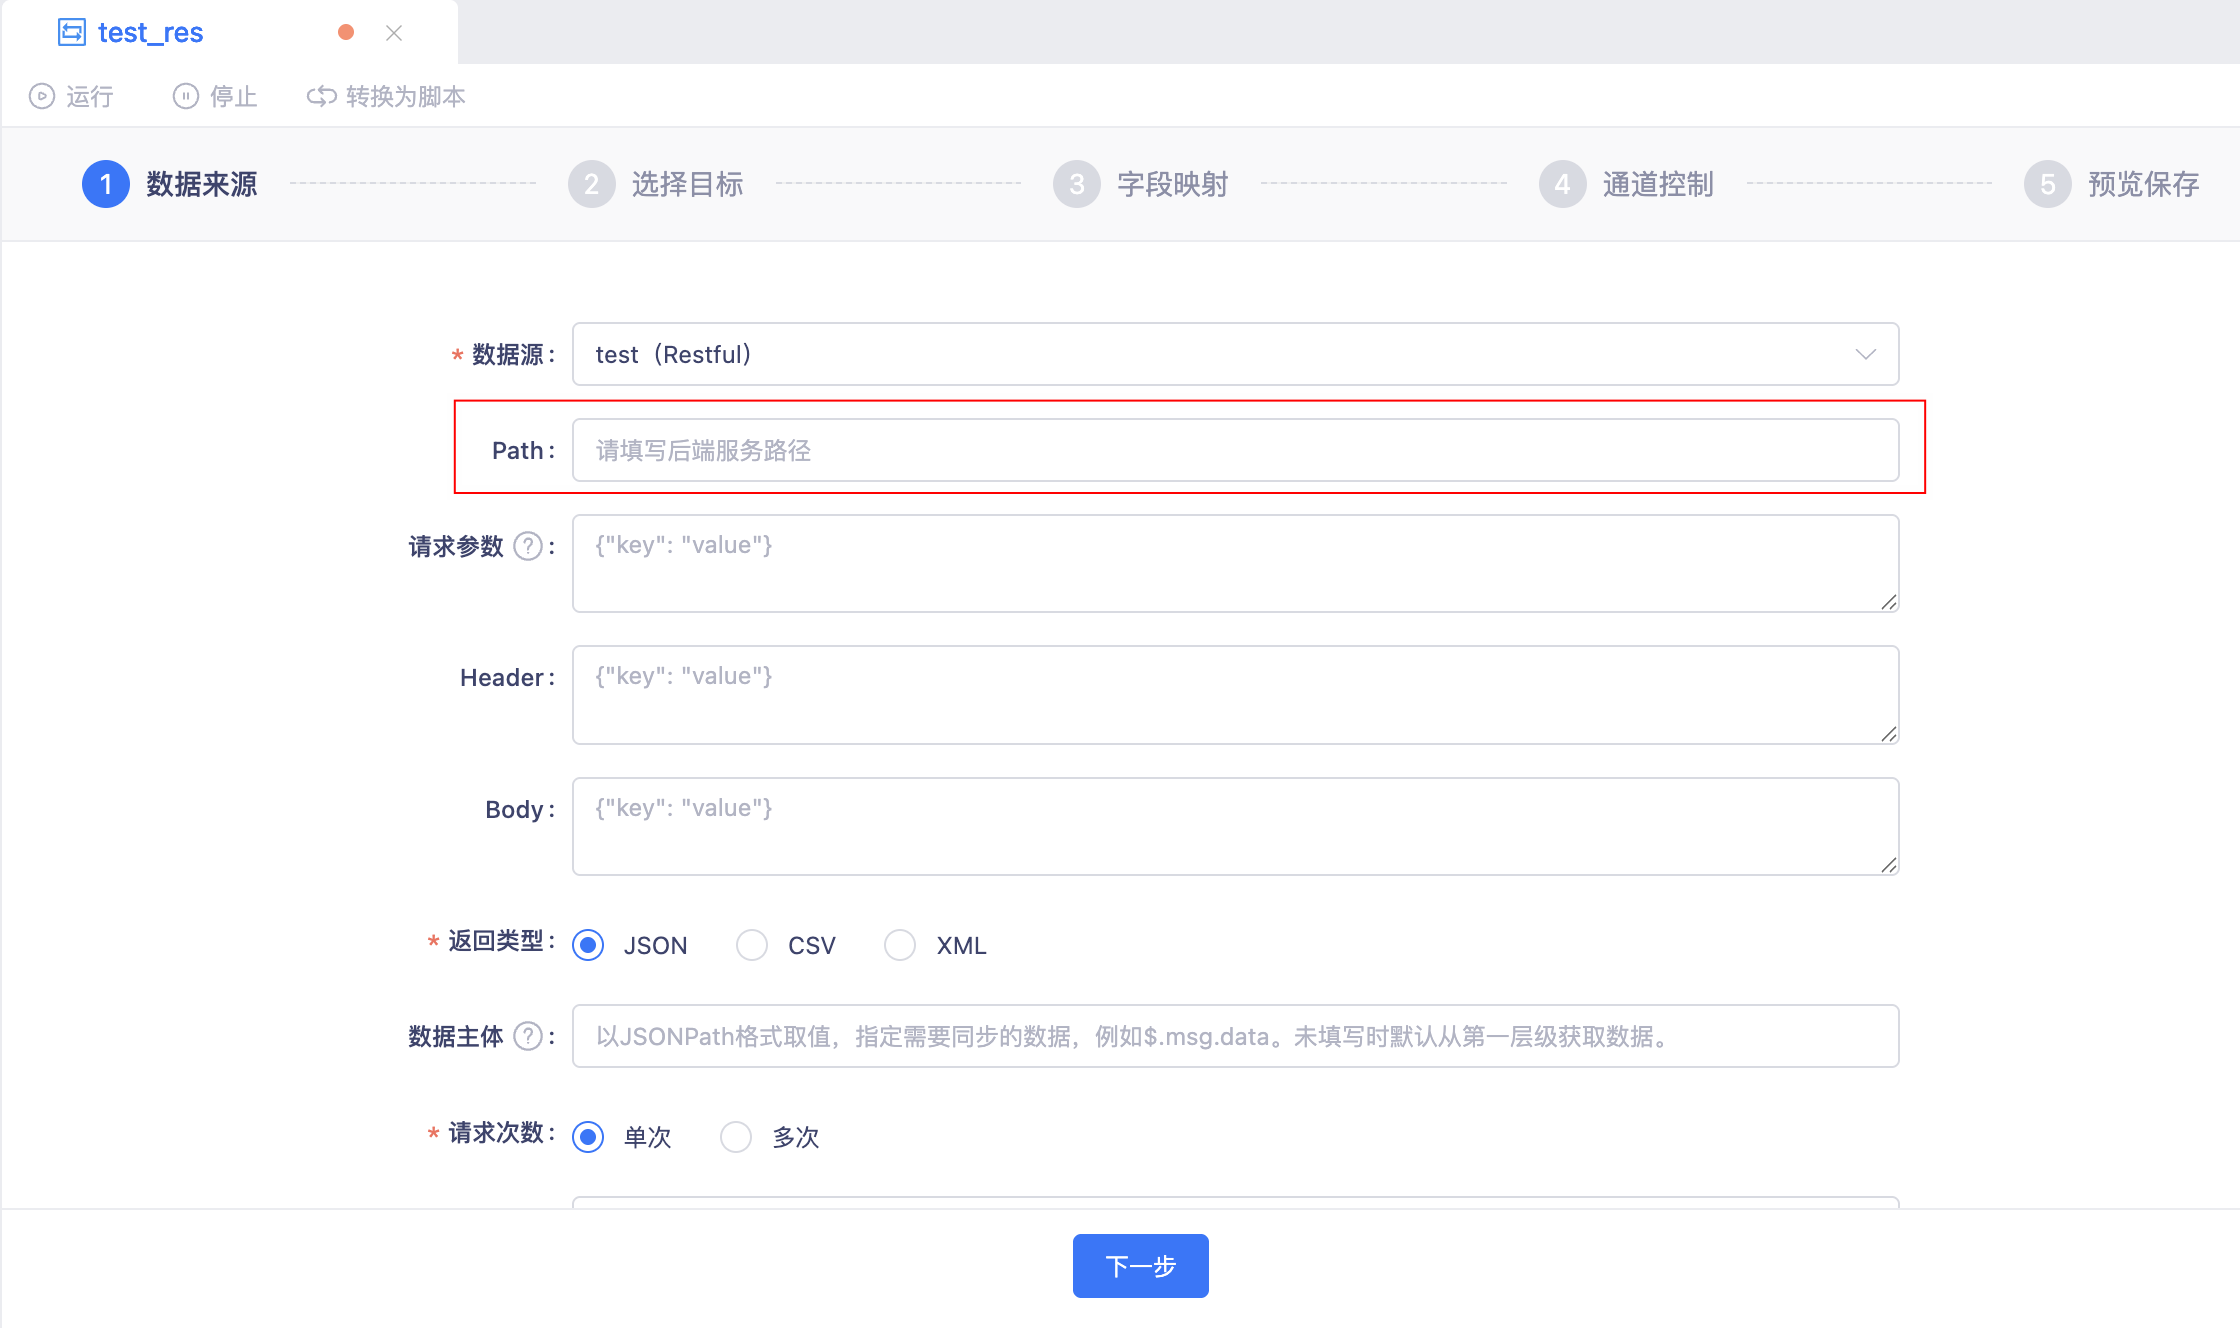Click the help icon next to 请求参数
This screenshot has width=2240, height=1328.
pyautogui.click(x=528, y=546)
